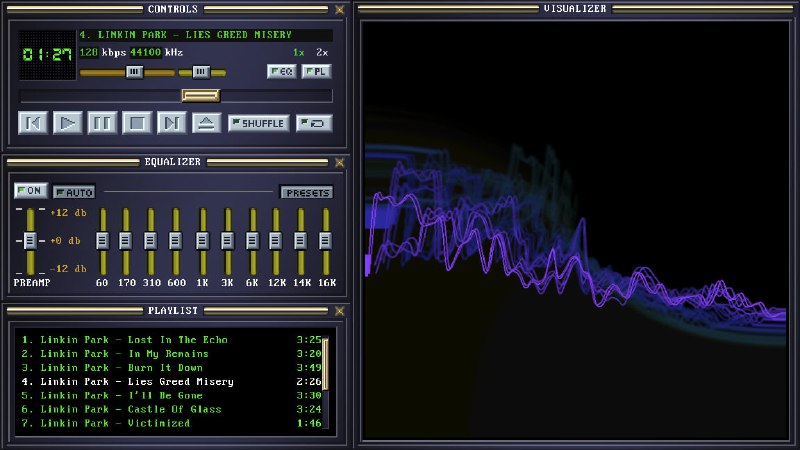
Task: Skip to the next track
Action: pos(172,123)
